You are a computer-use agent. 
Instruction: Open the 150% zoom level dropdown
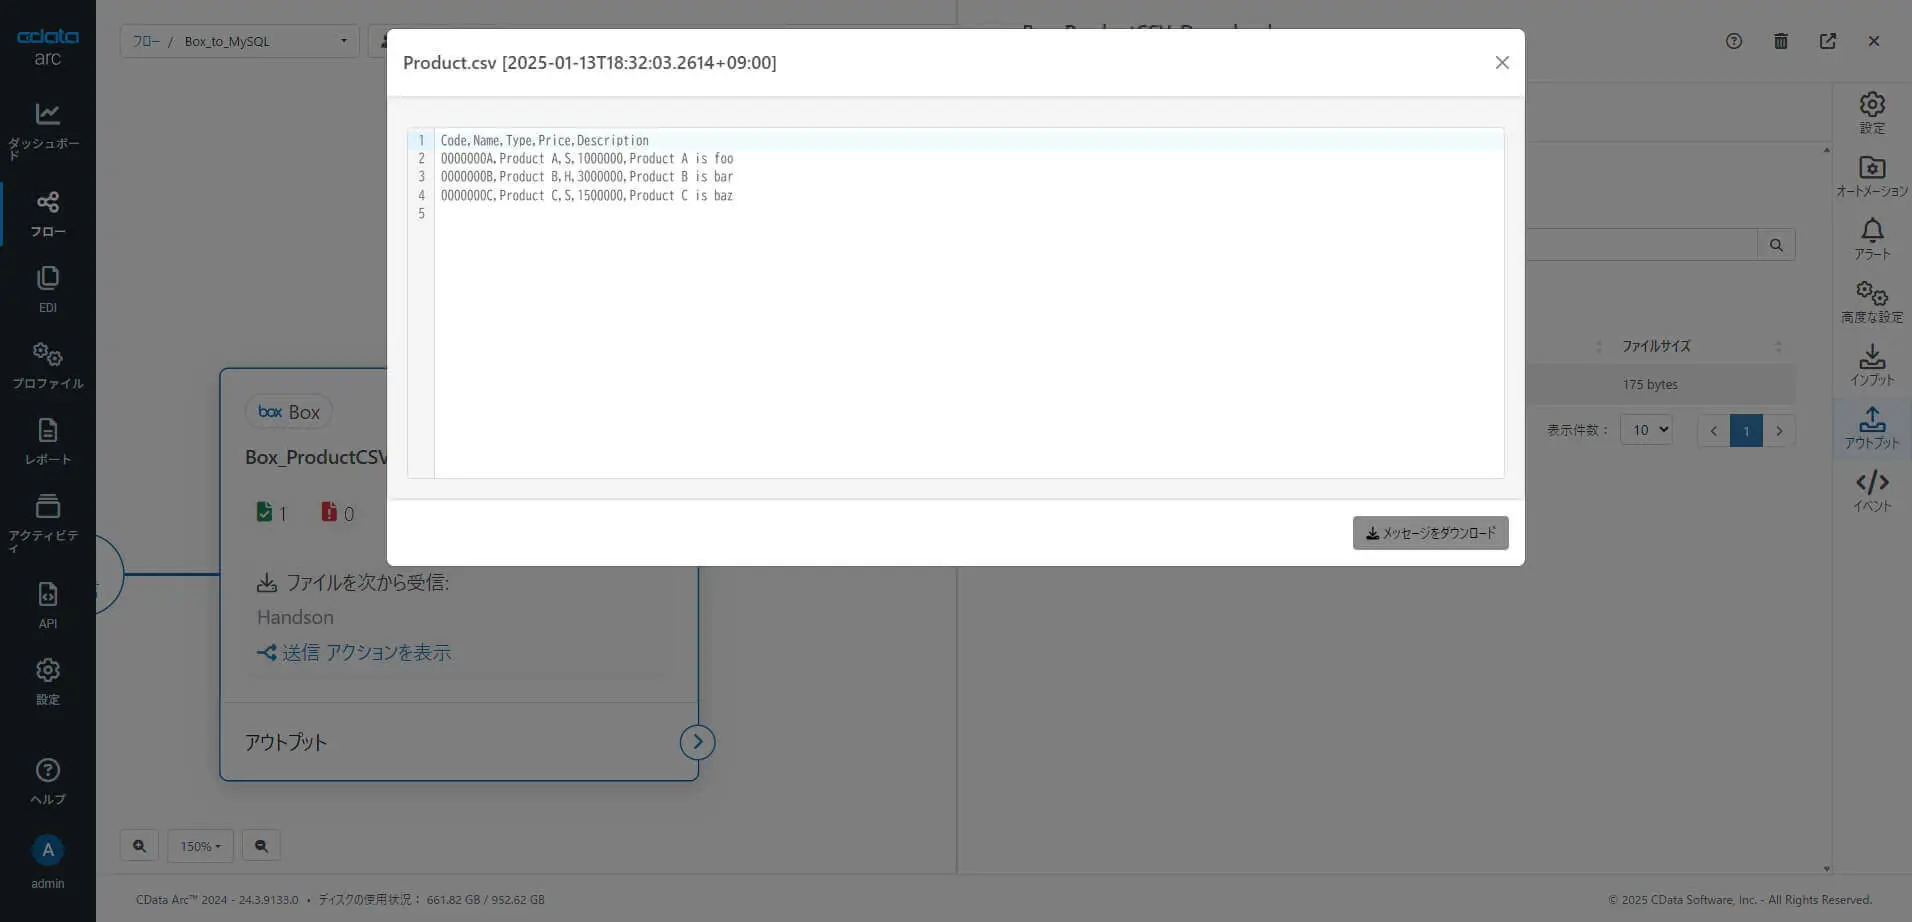click(200, 846)
